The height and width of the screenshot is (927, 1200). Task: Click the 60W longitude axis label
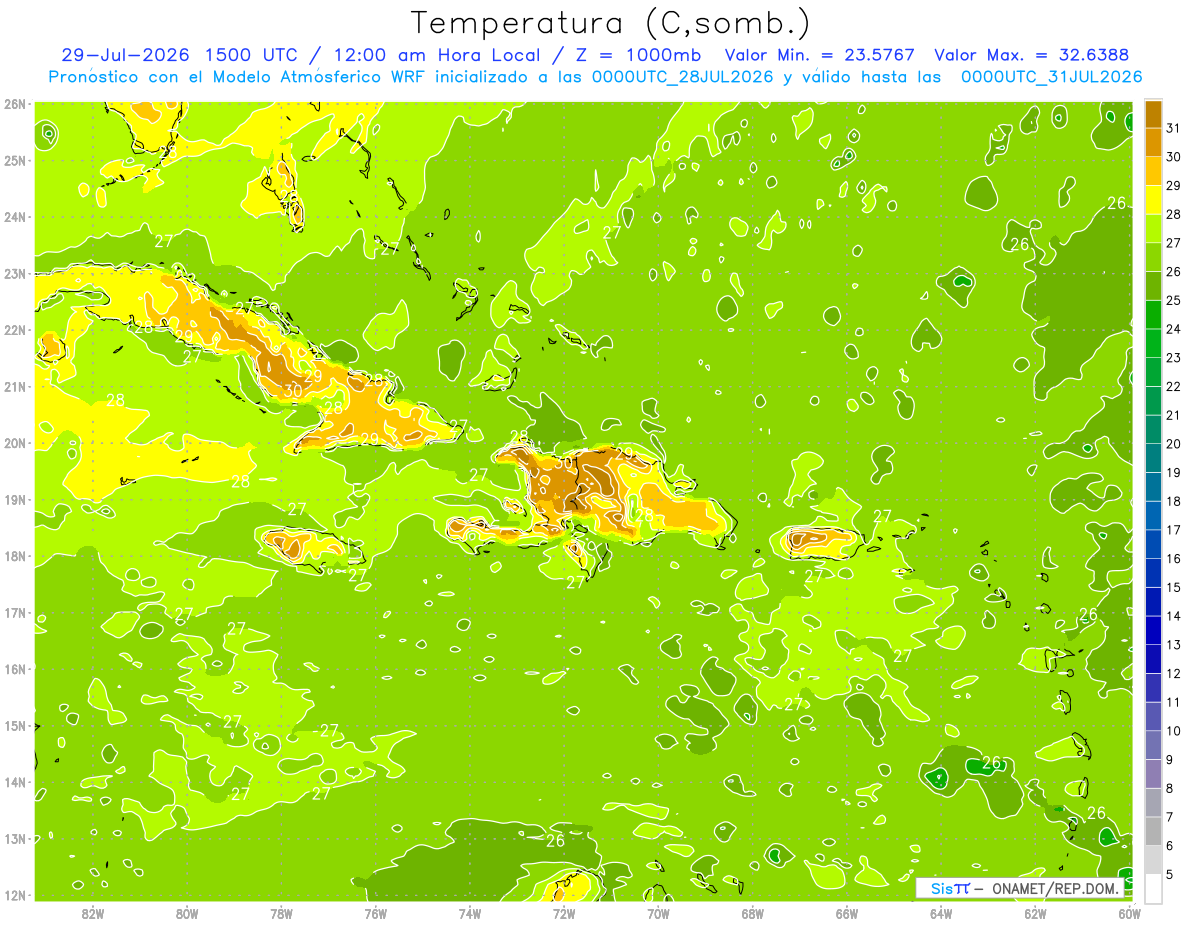[1130, 912]
